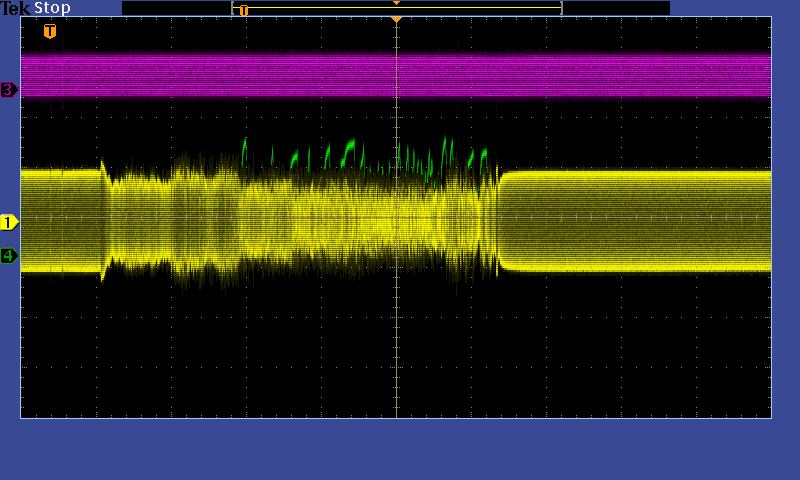This screenshot has width=800, height=480.
Task: Click the tiny orange triangle above the record bar
Action: click(396, 3)
